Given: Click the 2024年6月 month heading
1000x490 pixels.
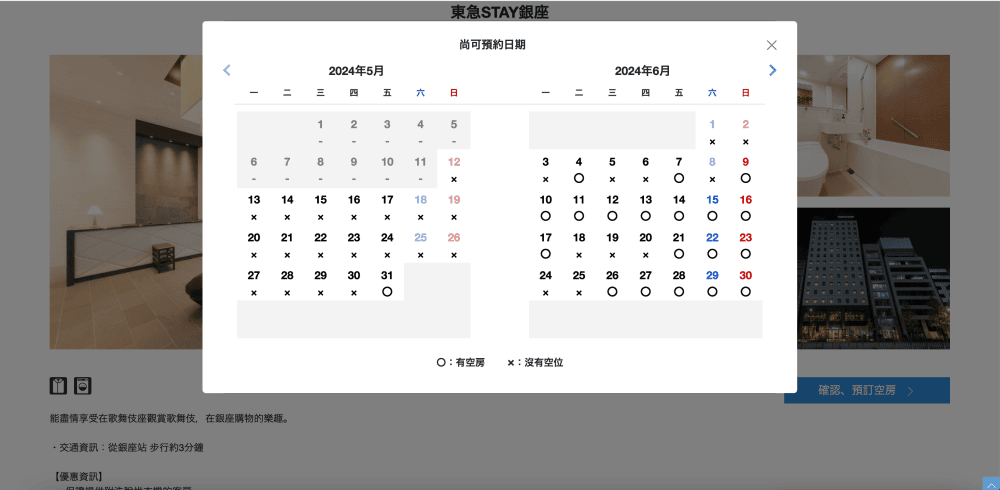Looking at the screenshot, I should 642,71.
